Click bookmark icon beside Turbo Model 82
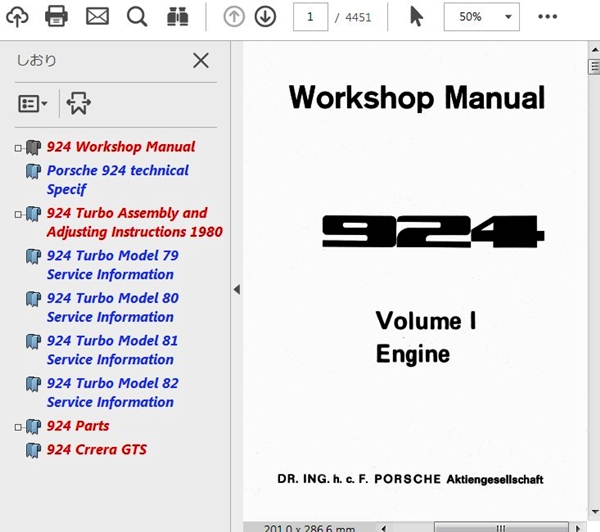The height and width of the screenshot is (532, 600). 33,384
